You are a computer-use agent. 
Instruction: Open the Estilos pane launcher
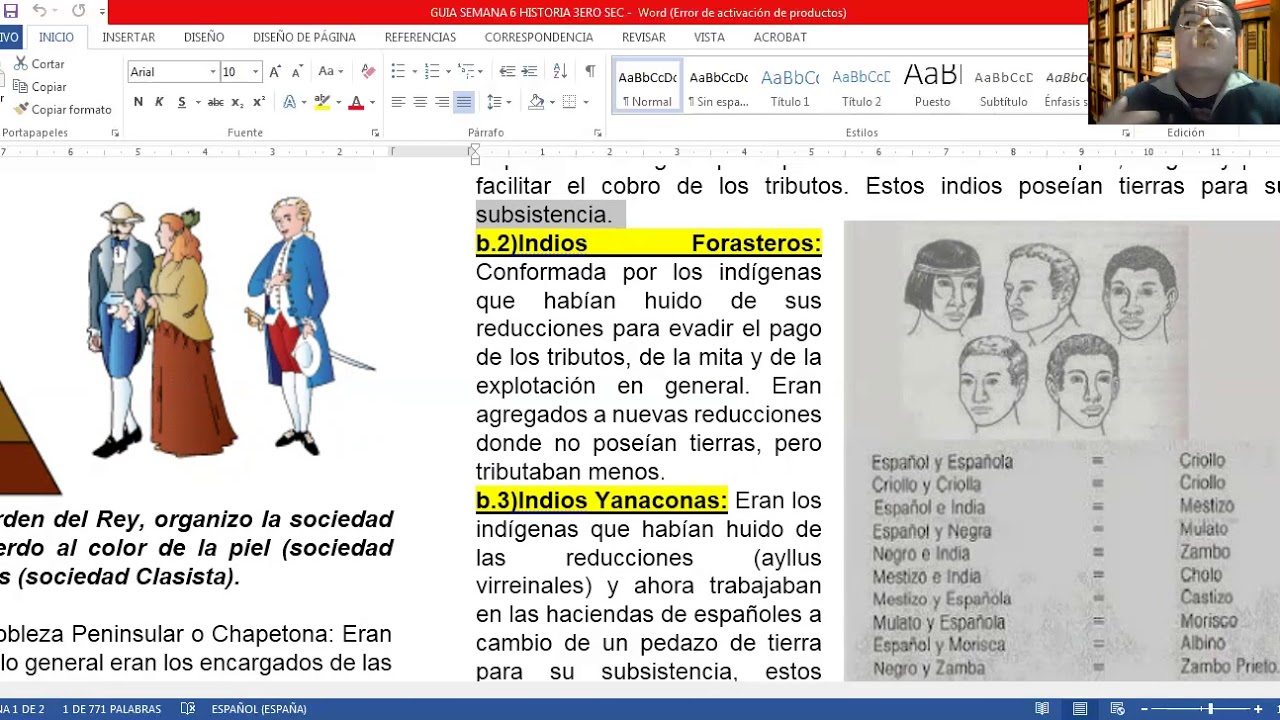point(1126,133)
